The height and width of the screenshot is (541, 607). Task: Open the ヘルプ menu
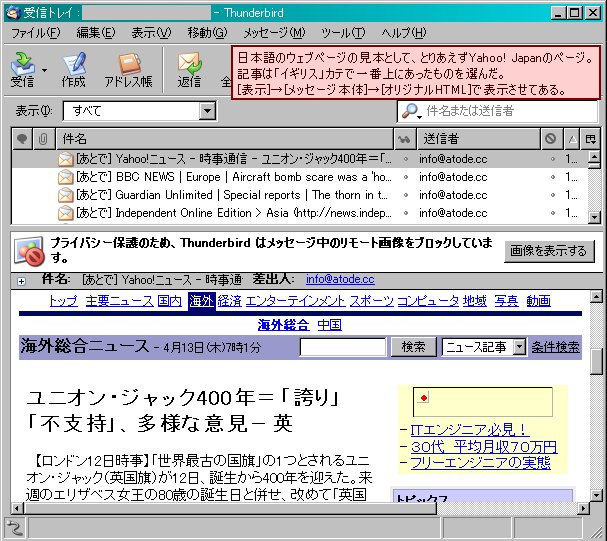click(x=404, y=33)
